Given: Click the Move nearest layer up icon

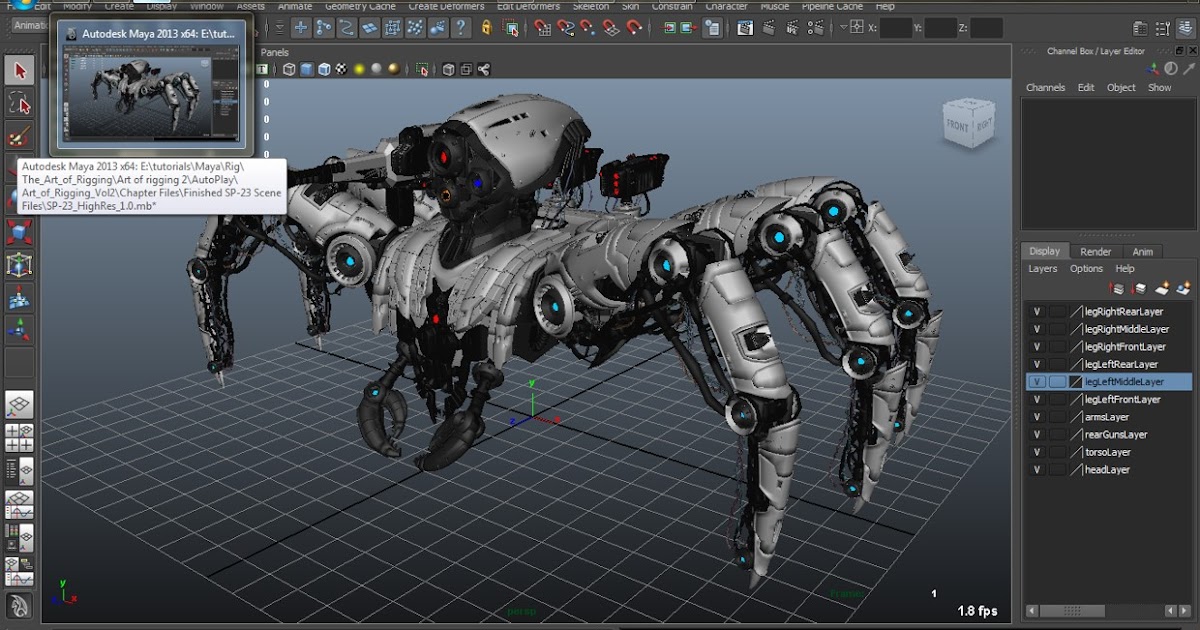Looking at the screenshot, I should [x=1115, y=289].
